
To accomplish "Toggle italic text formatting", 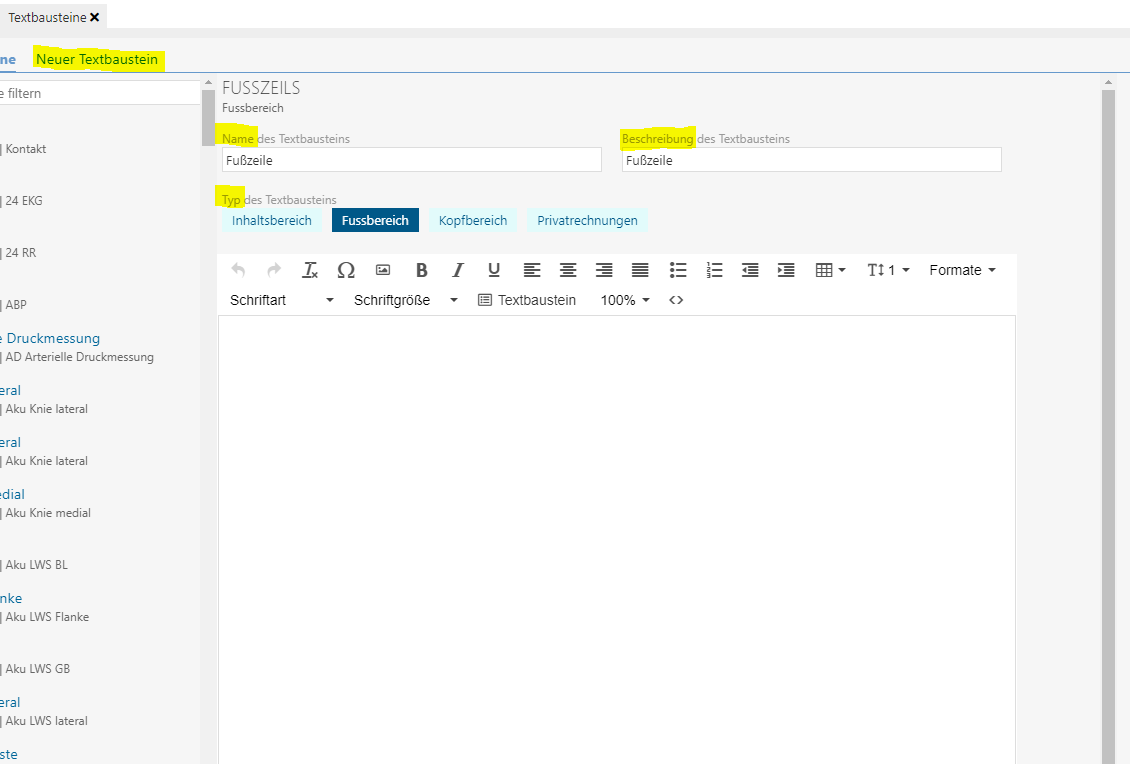I will tap(458, 270).
